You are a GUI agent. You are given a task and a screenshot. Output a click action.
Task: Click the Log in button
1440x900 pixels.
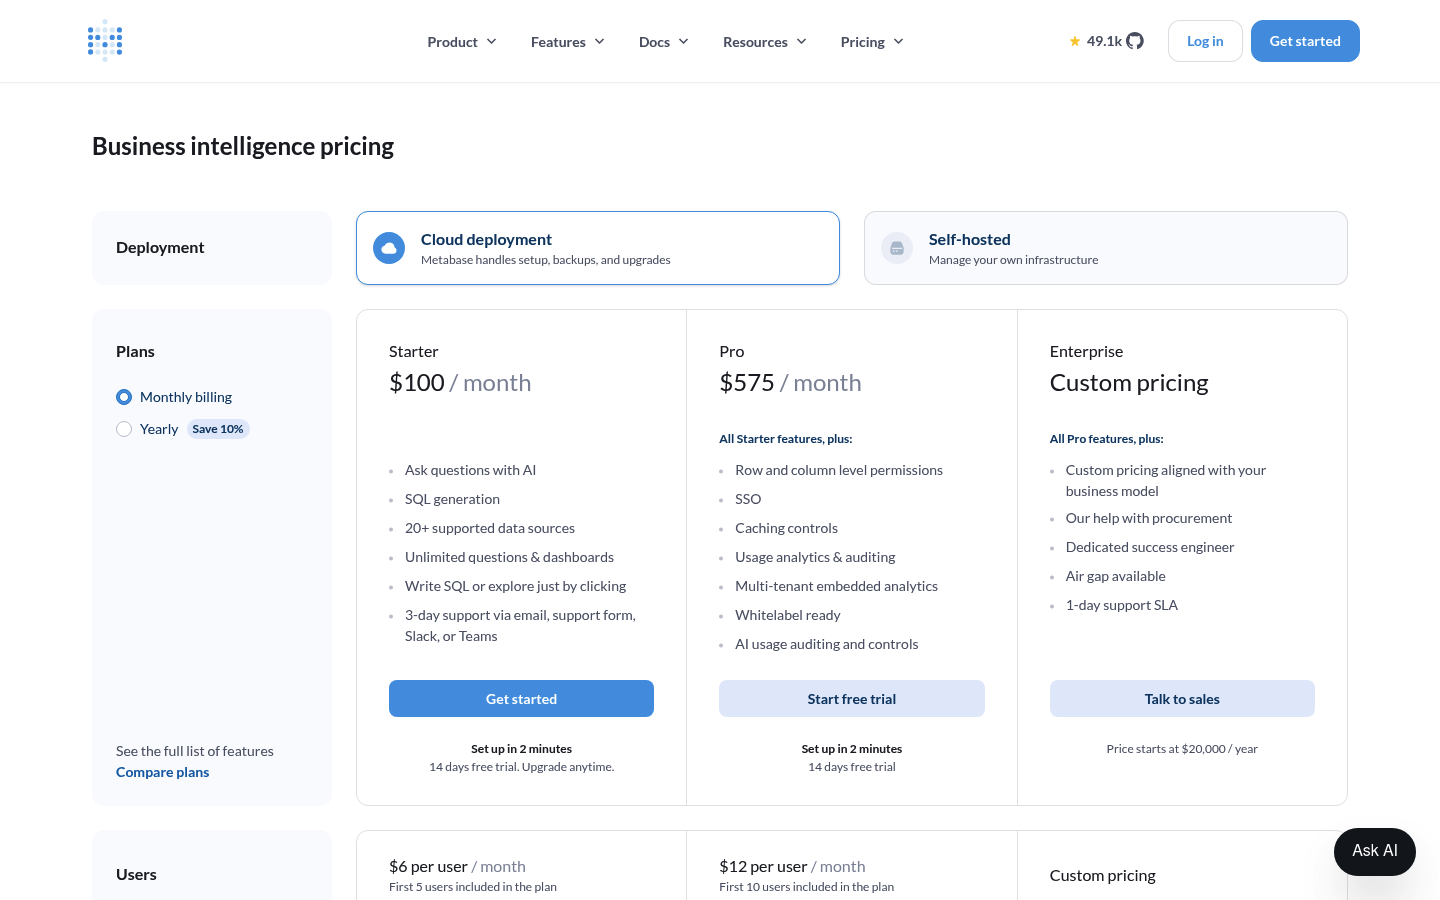[x=1205, y=41]
